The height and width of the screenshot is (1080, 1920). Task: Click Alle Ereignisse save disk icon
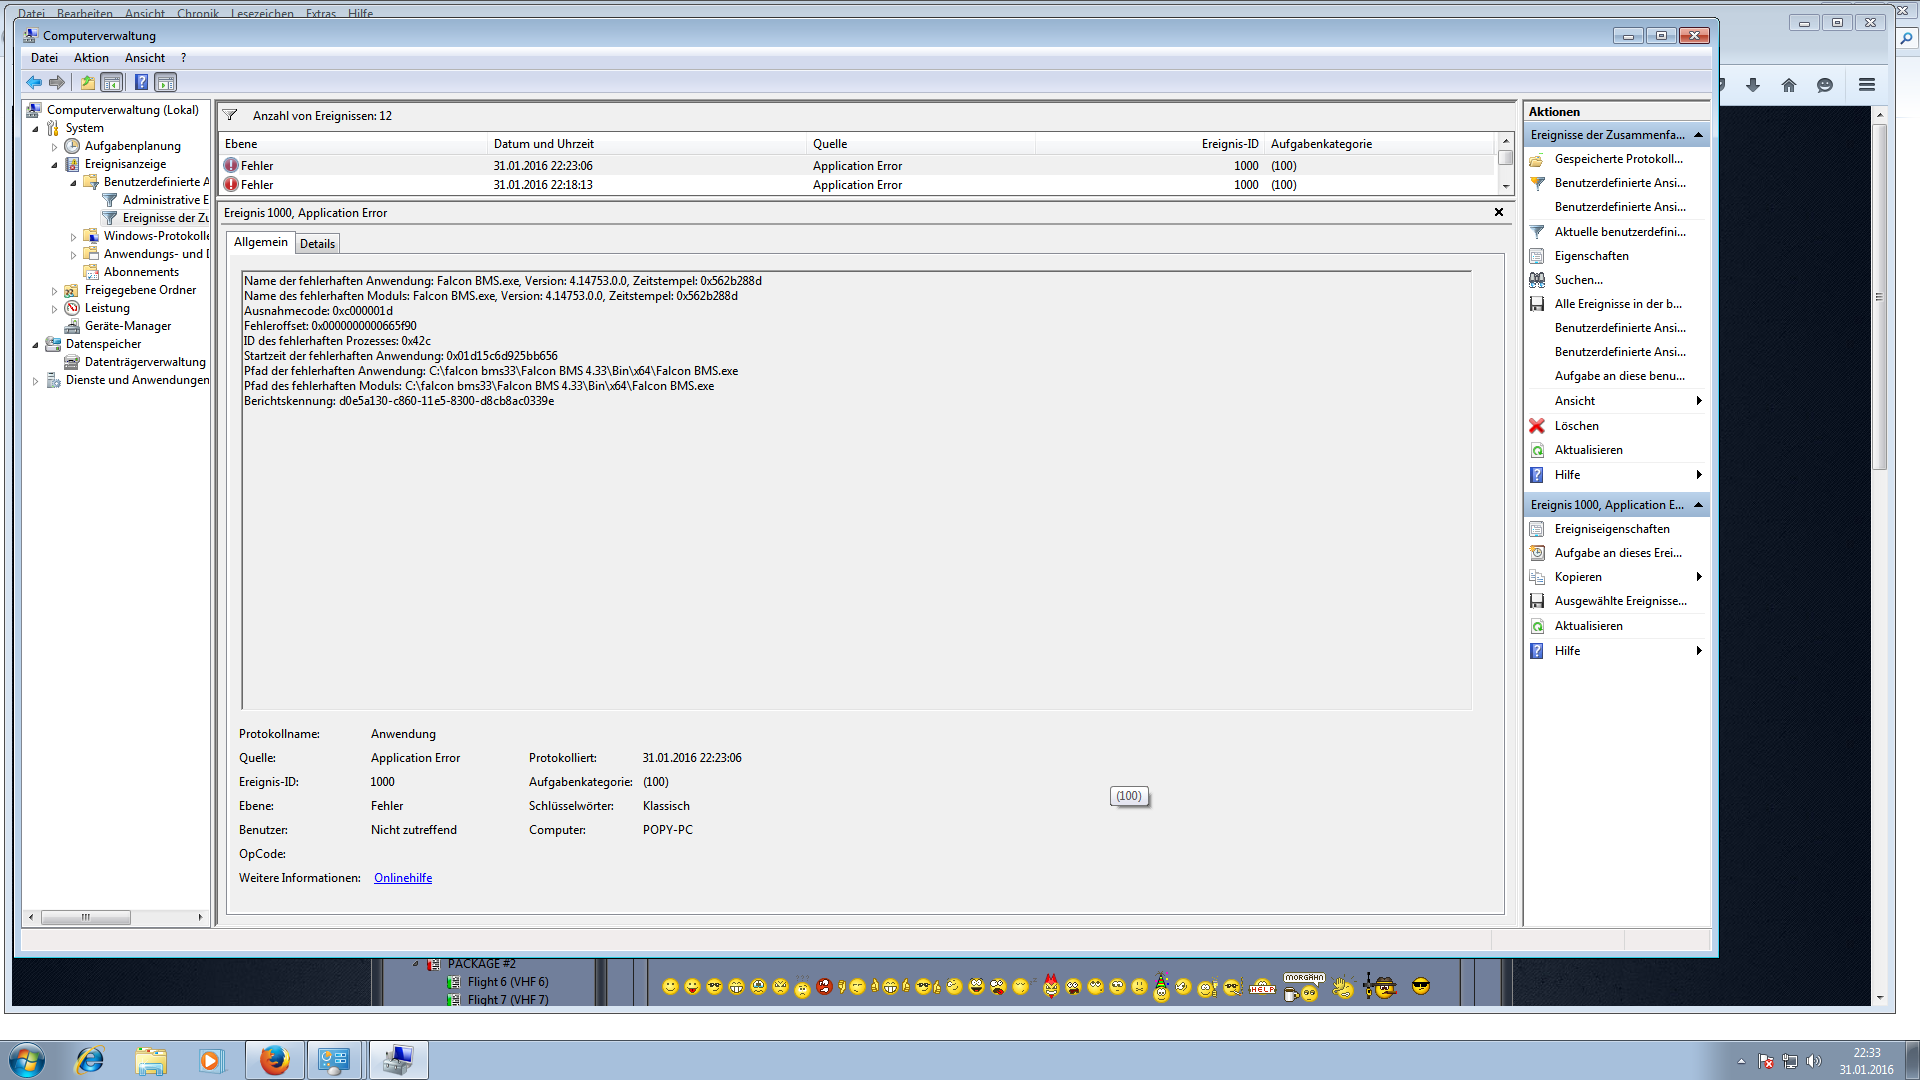pos(1537,304)
